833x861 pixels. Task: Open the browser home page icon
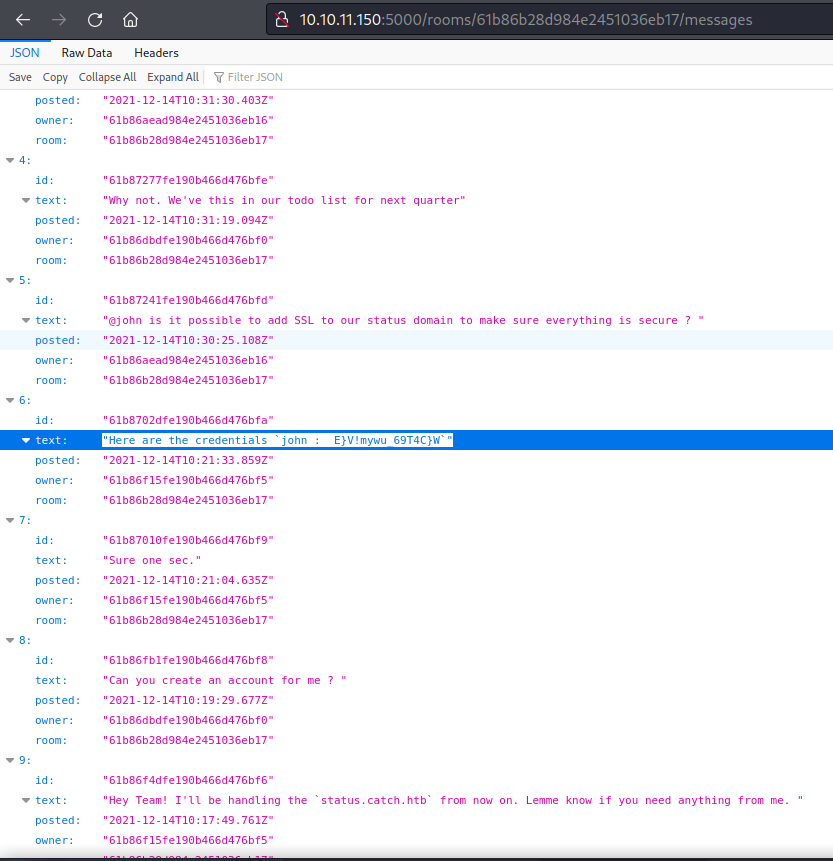[x=130, y=19]
